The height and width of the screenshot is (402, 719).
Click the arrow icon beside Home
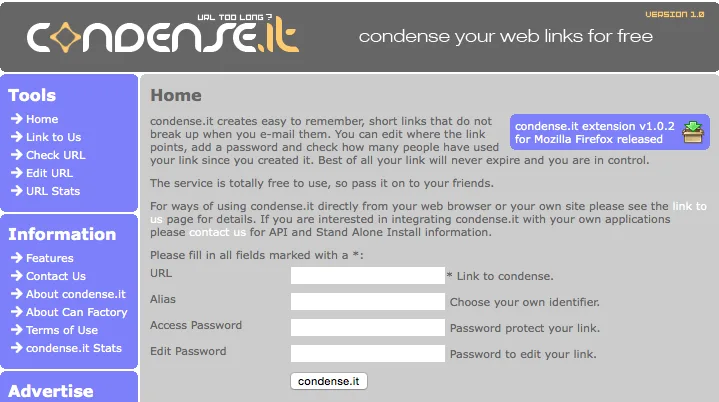17,119
